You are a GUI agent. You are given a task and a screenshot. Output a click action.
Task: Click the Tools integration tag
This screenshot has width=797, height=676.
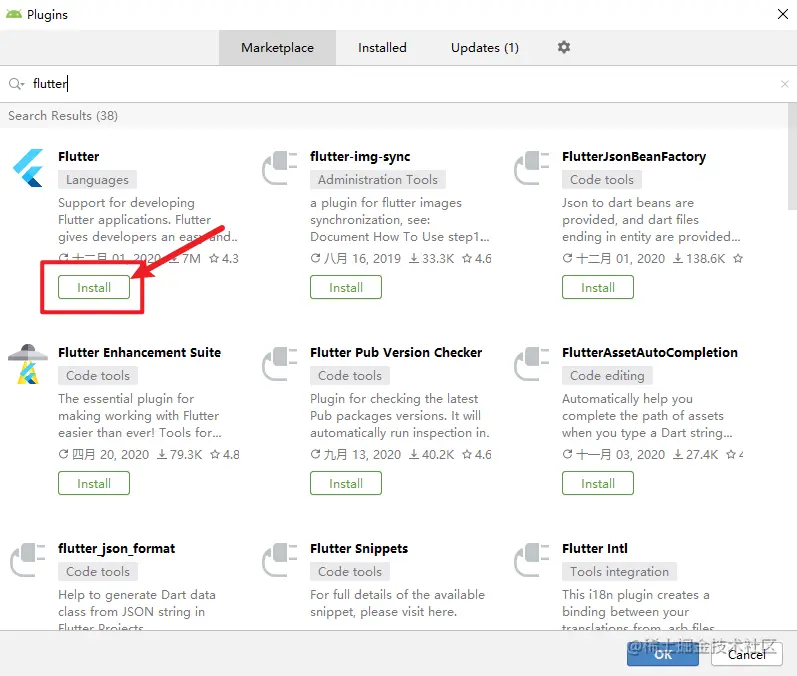tap(619, 571)
